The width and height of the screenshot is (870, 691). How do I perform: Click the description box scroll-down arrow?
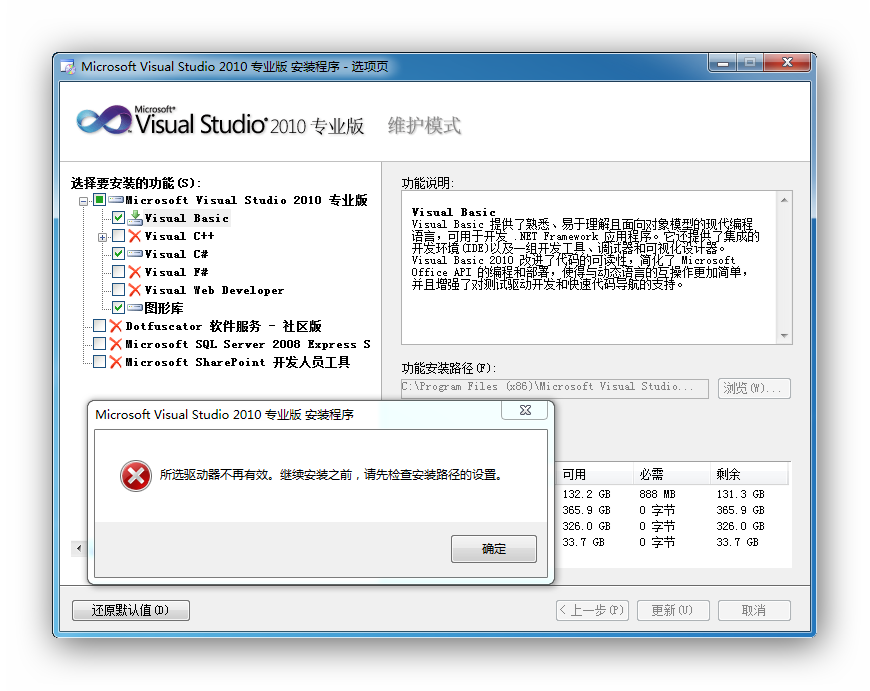tap(784, 336)
